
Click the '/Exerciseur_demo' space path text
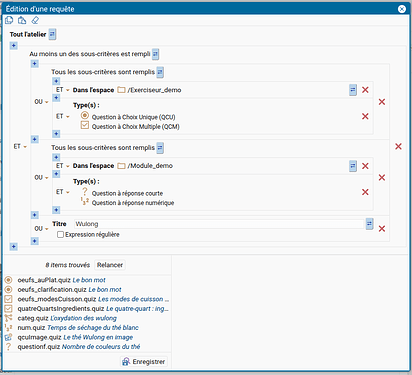[x=154, y=90]
